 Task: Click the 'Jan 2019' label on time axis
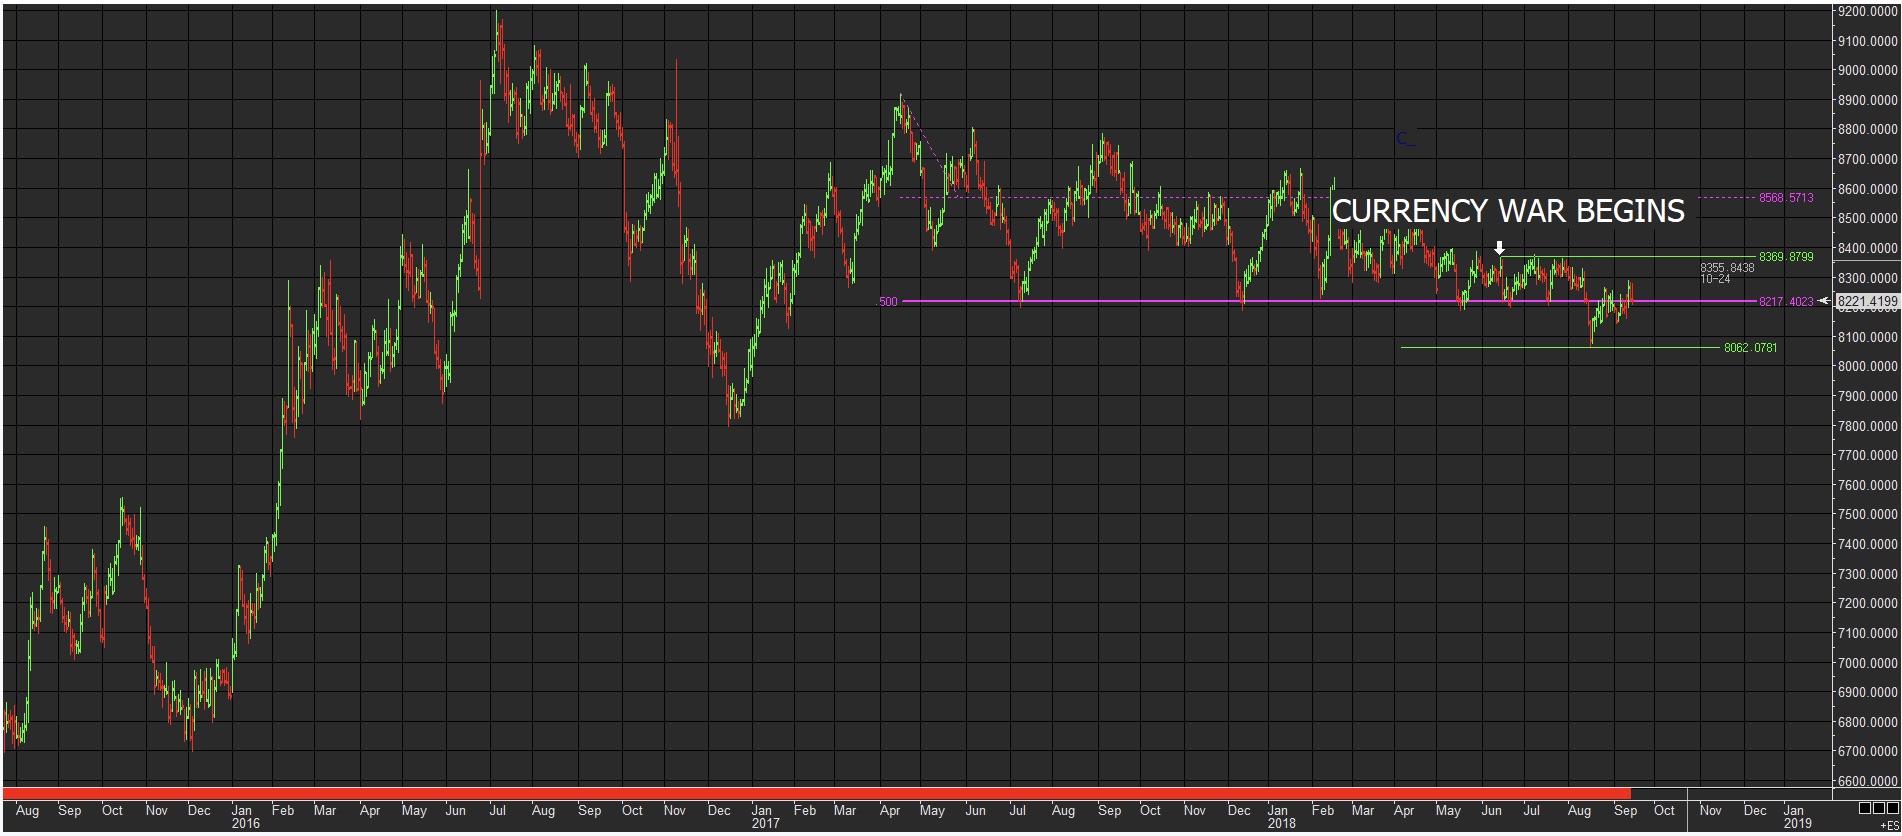(x=1797, y=817)
